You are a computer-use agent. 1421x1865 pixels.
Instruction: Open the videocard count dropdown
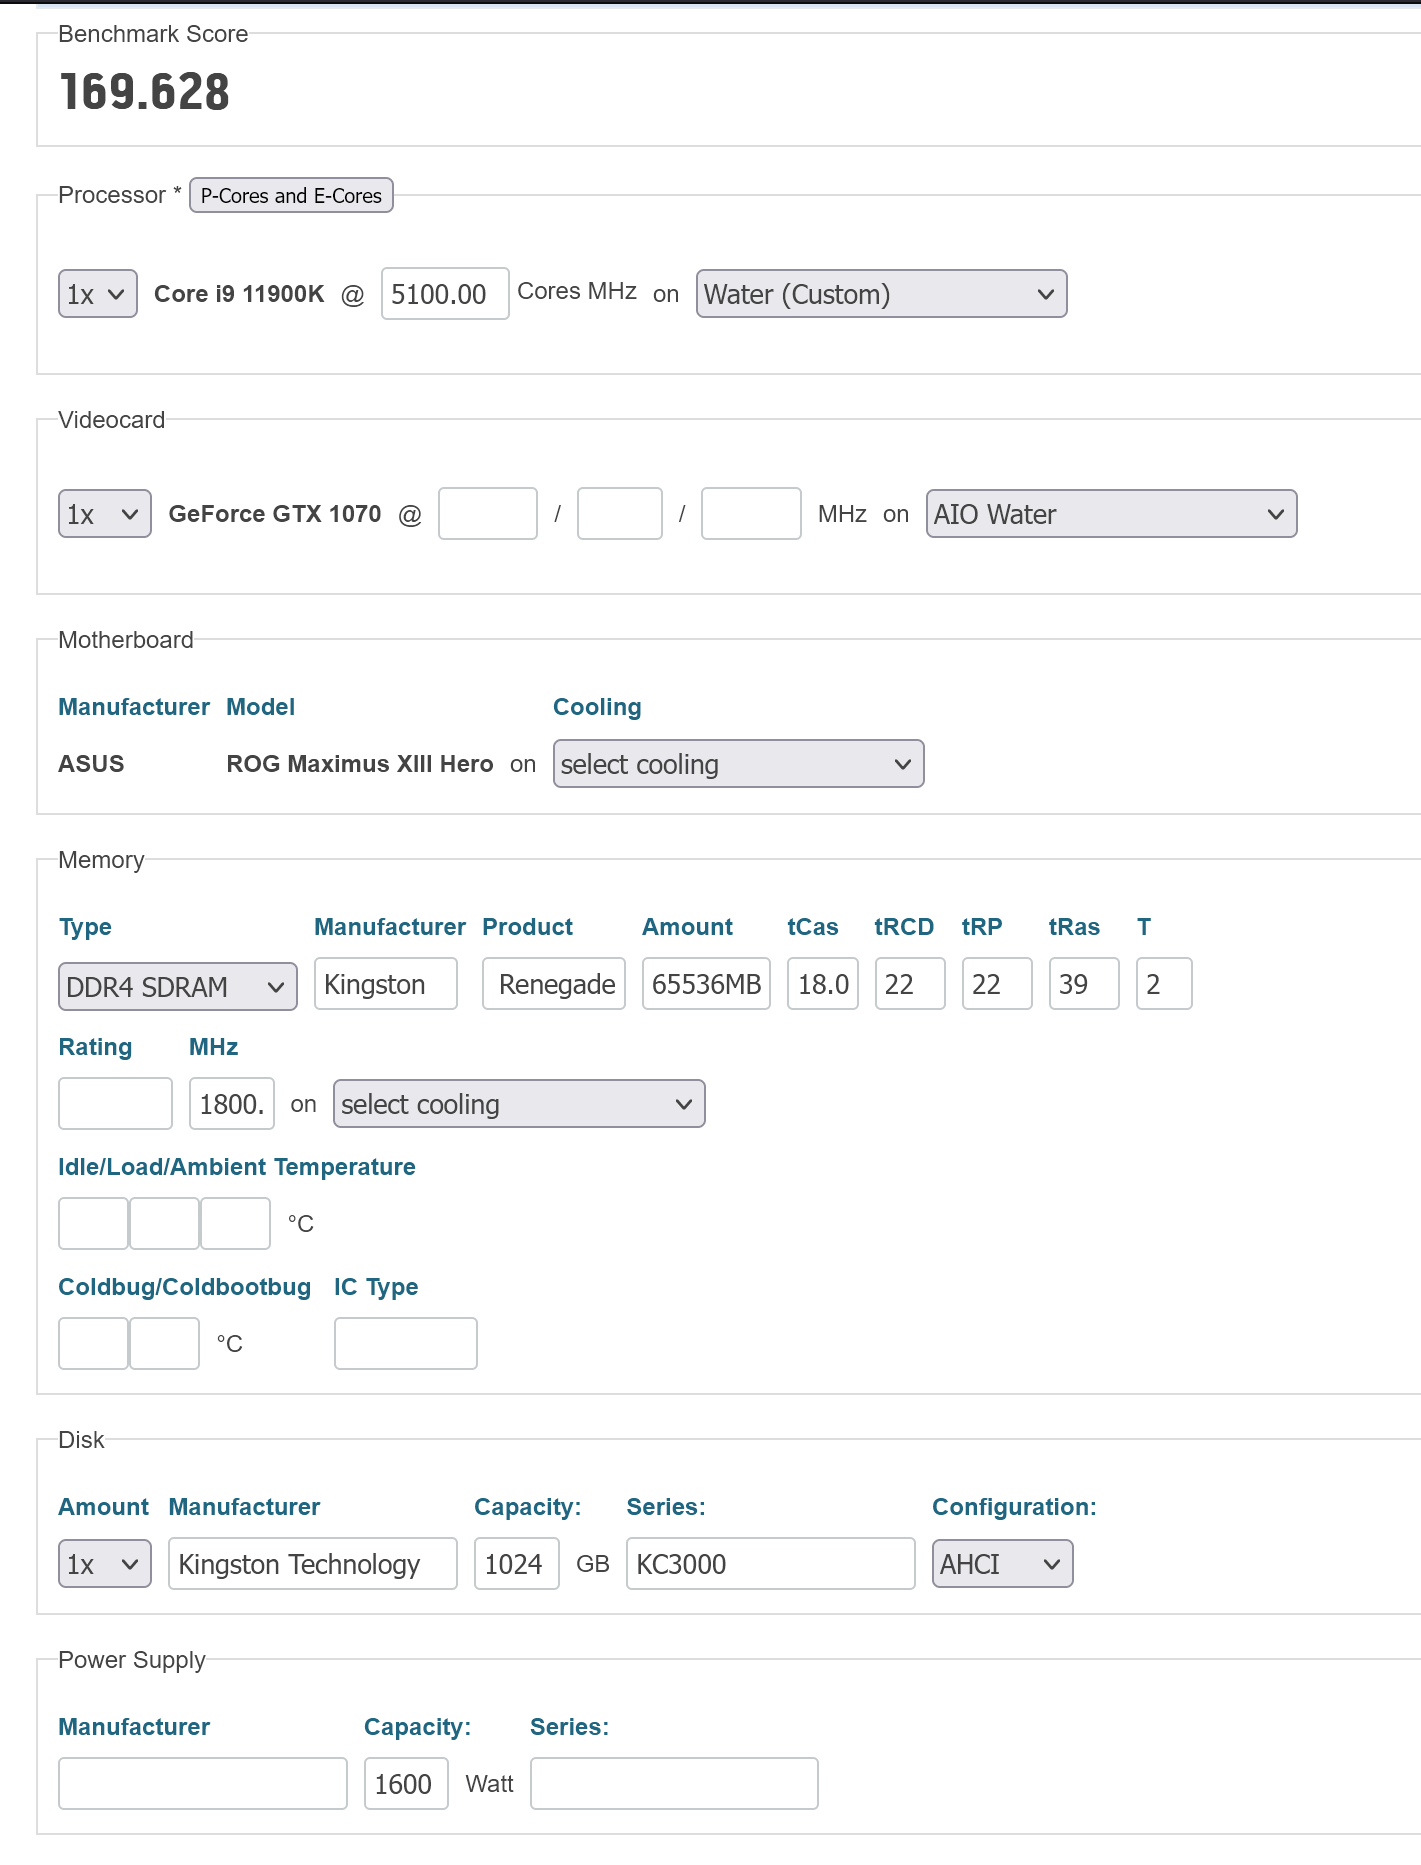(x=104, y=514)
